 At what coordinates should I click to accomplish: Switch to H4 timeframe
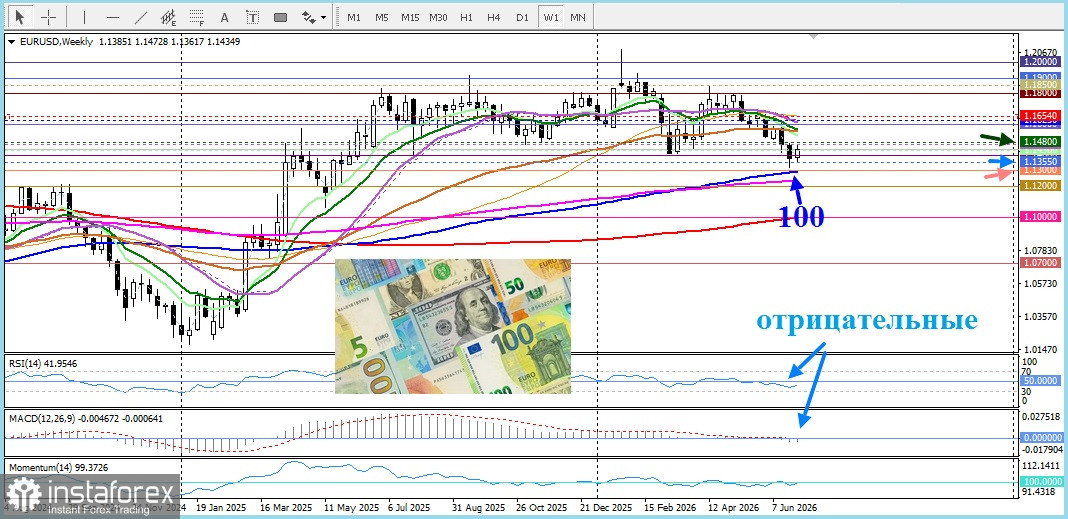[494, 17]
